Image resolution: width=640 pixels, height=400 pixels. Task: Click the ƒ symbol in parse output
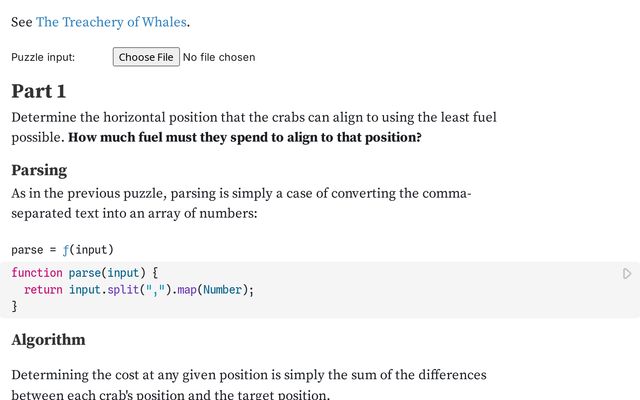pyautogui.click(x=66, y=249)
